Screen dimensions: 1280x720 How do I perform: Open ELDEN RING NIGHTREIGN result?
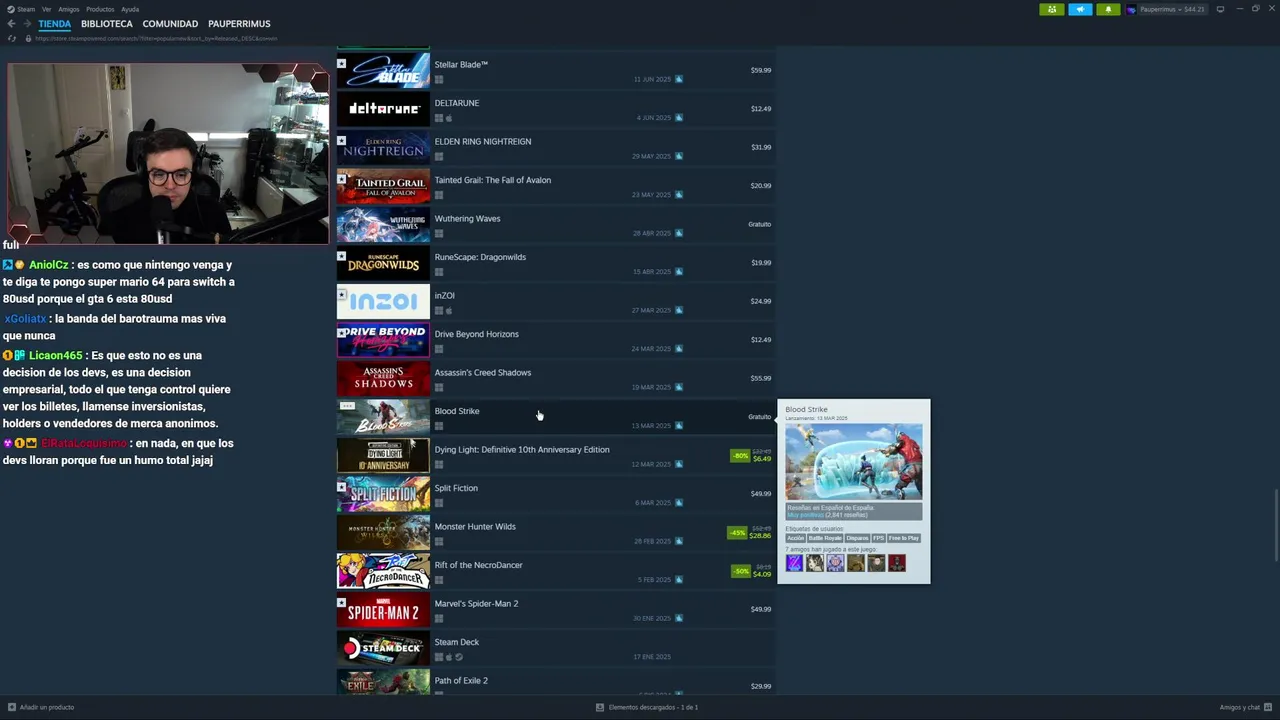pyautogui.click(x=555, y=148)
